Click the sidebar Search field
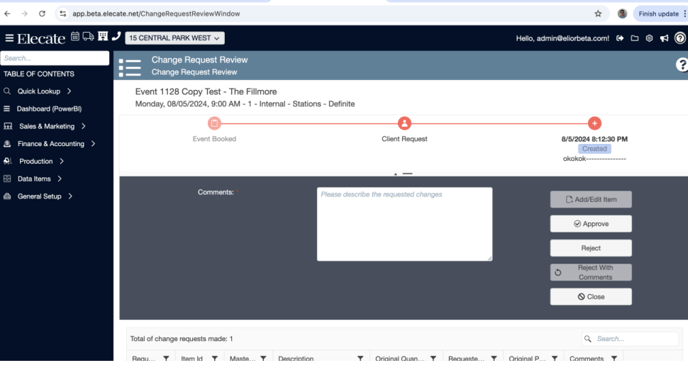This screenshot has height=375, width=688. pyautogui.click(x=55, y=58)
